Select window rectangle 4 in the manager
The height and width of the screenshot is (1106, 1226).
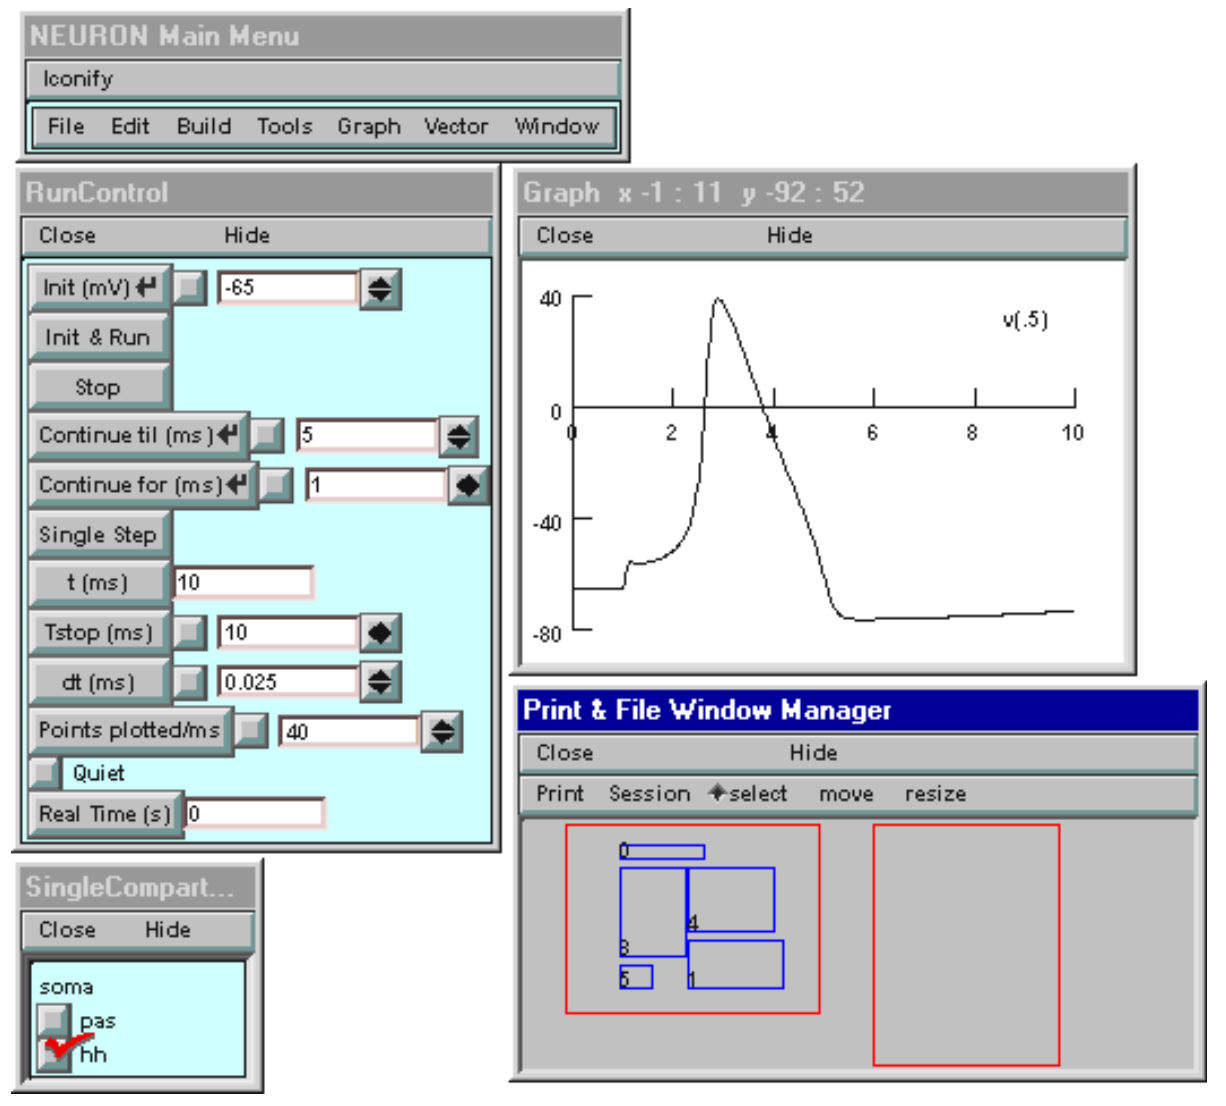click(731, 899)
